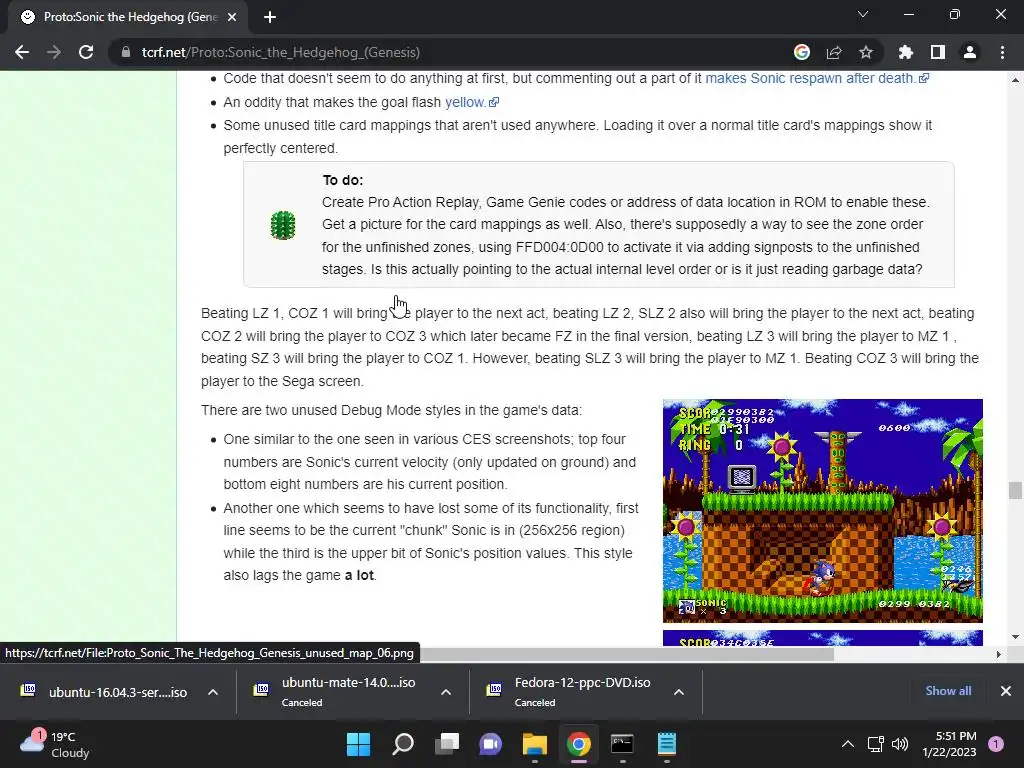Toggle the browser side panel icon

938,52
